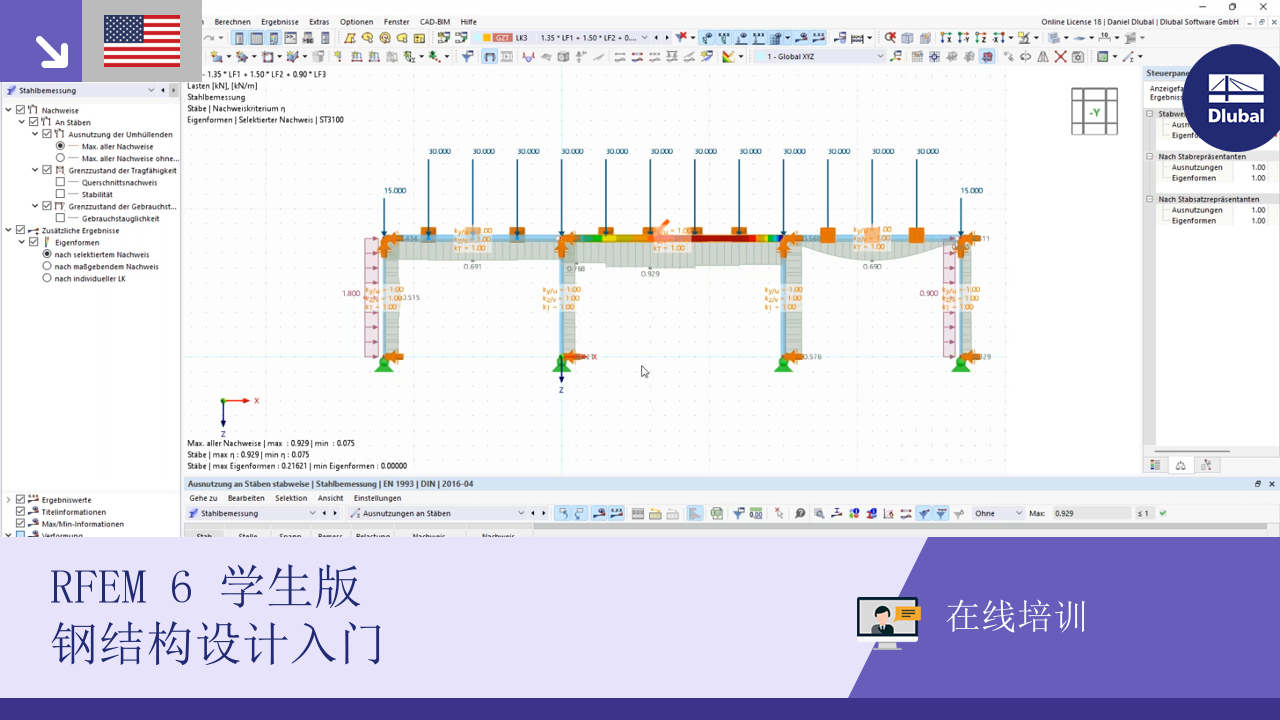Click next load combination arrow

pyautogui.click(x=667, y=38)
